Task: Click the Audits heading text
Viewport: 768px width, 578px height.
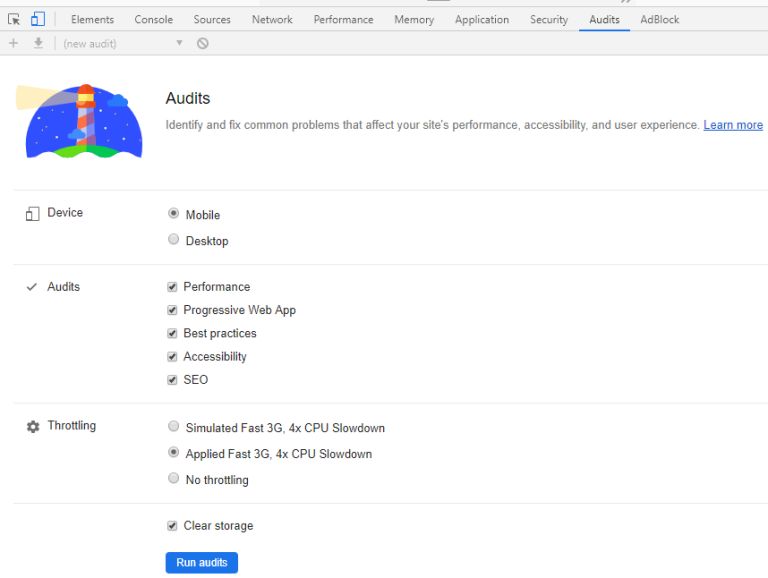Action: pyautogui.click(x=188, y=98)
